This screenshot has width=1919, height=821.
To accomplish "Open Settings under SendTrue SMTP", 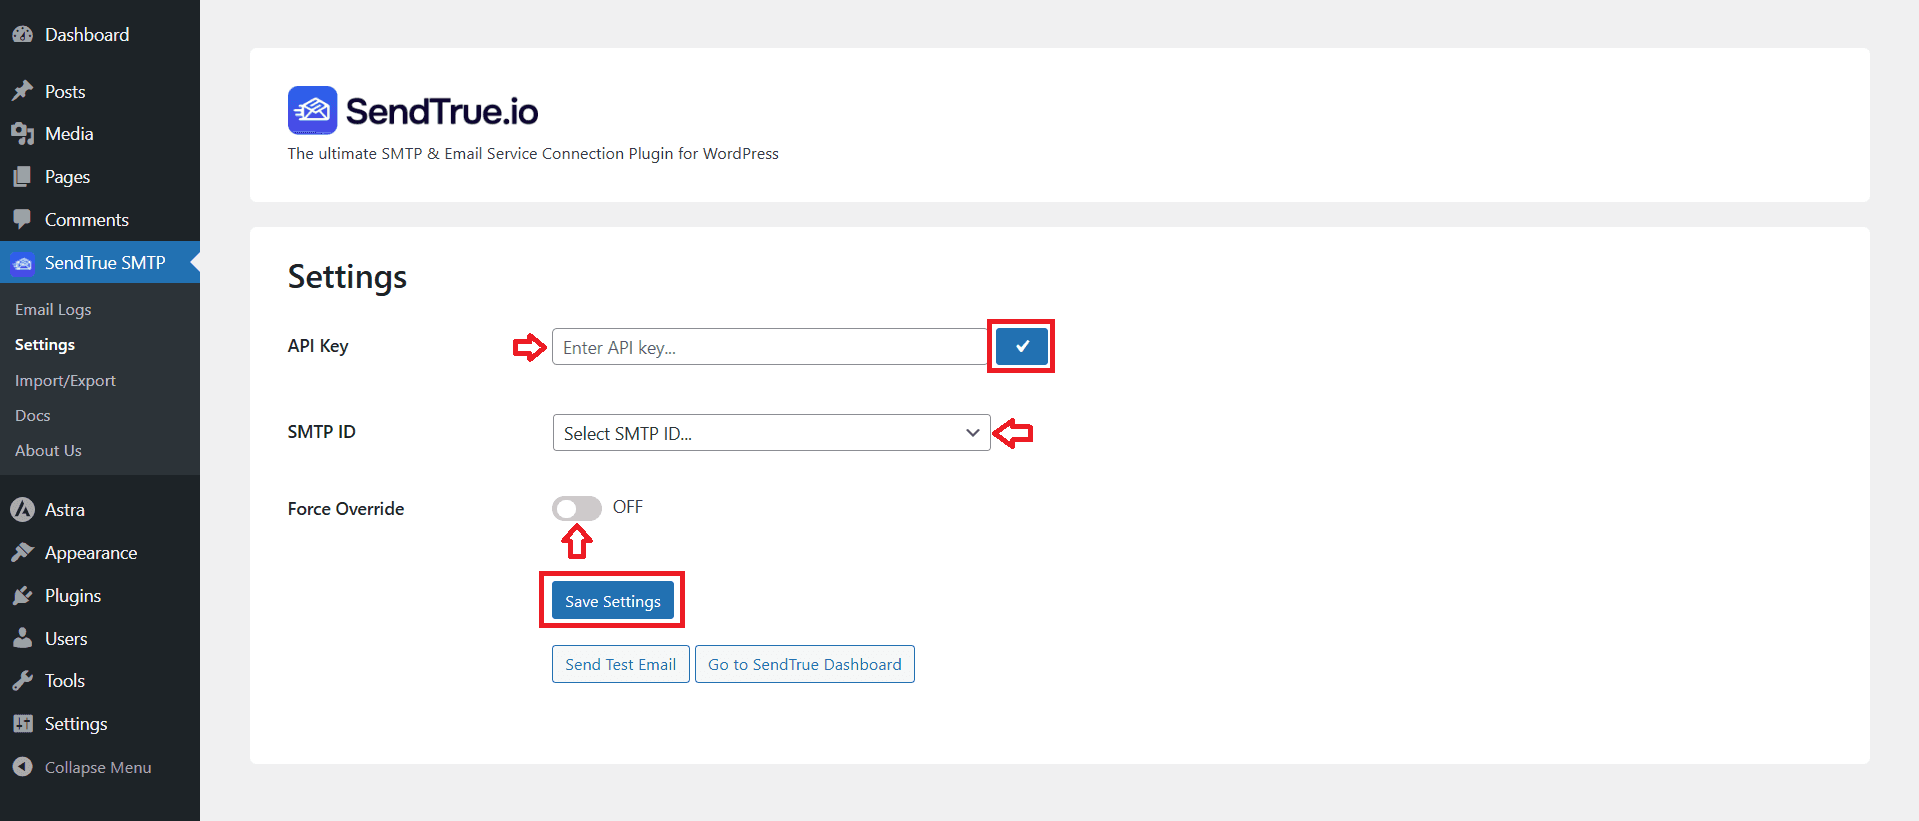I will pyautogui.click(x=45, y=345).
